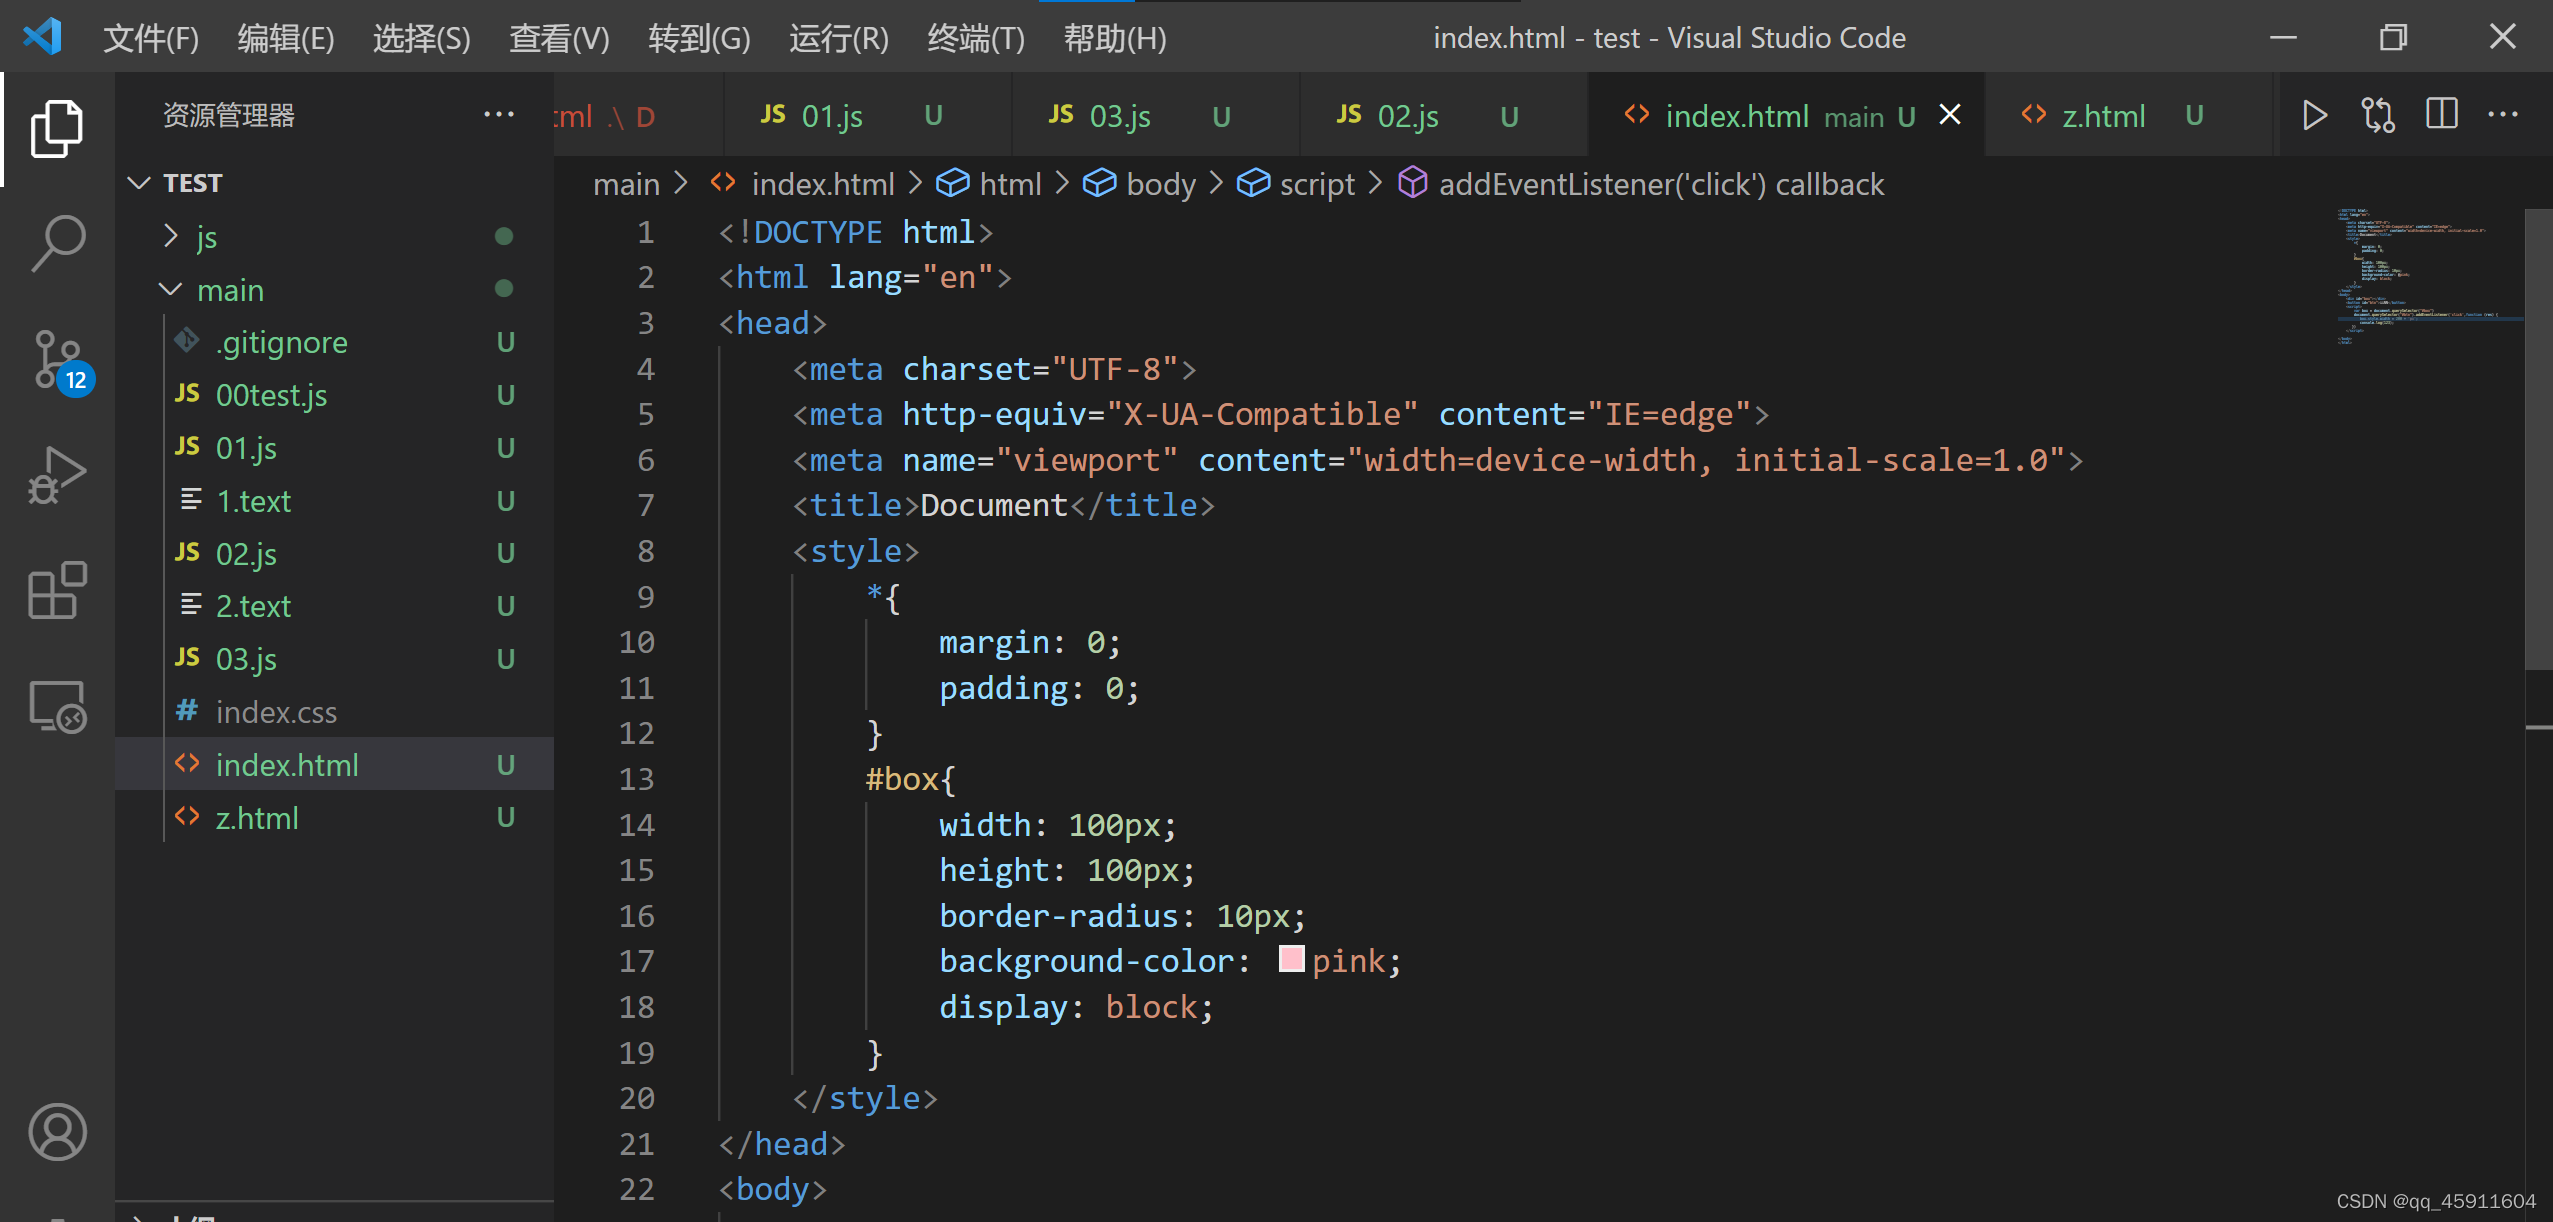
Task: Switch to the partially hidden deleted tab
Action: coord(638,115)
